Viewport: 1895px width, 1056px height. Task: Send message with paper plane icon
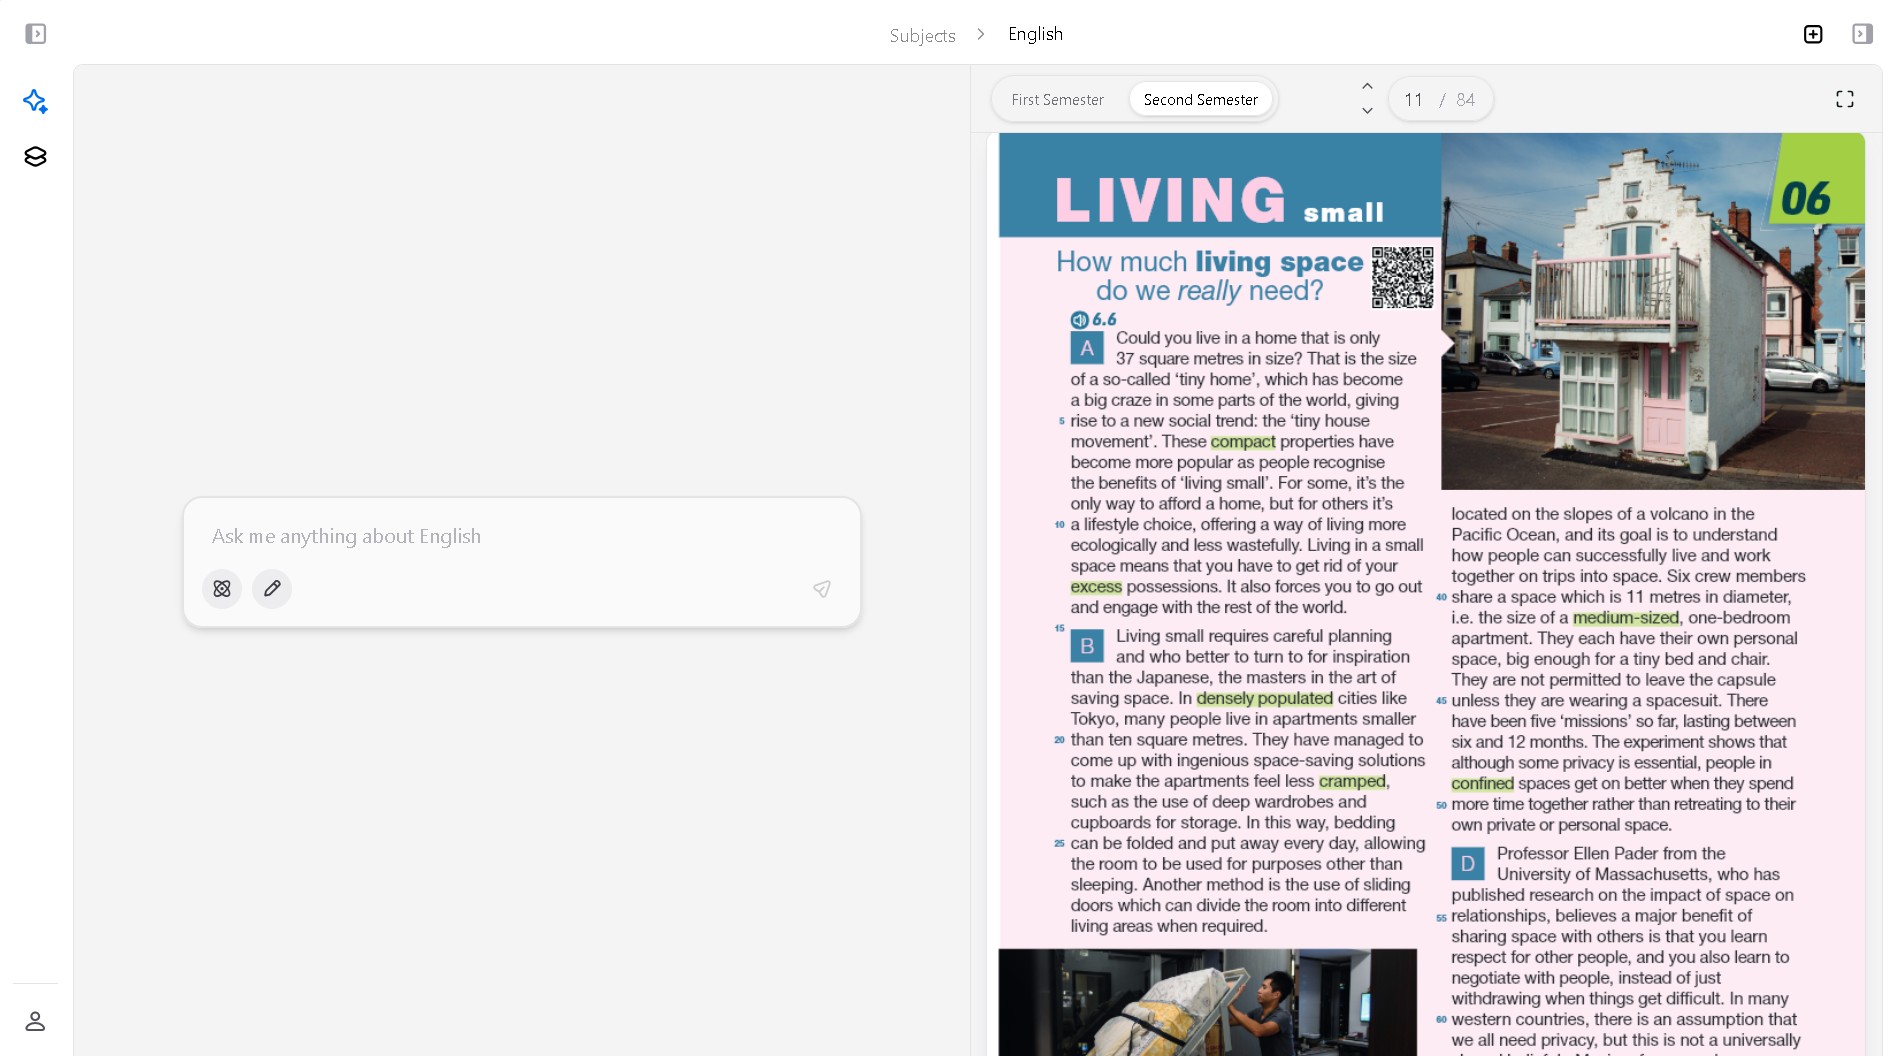pos(821,589)
